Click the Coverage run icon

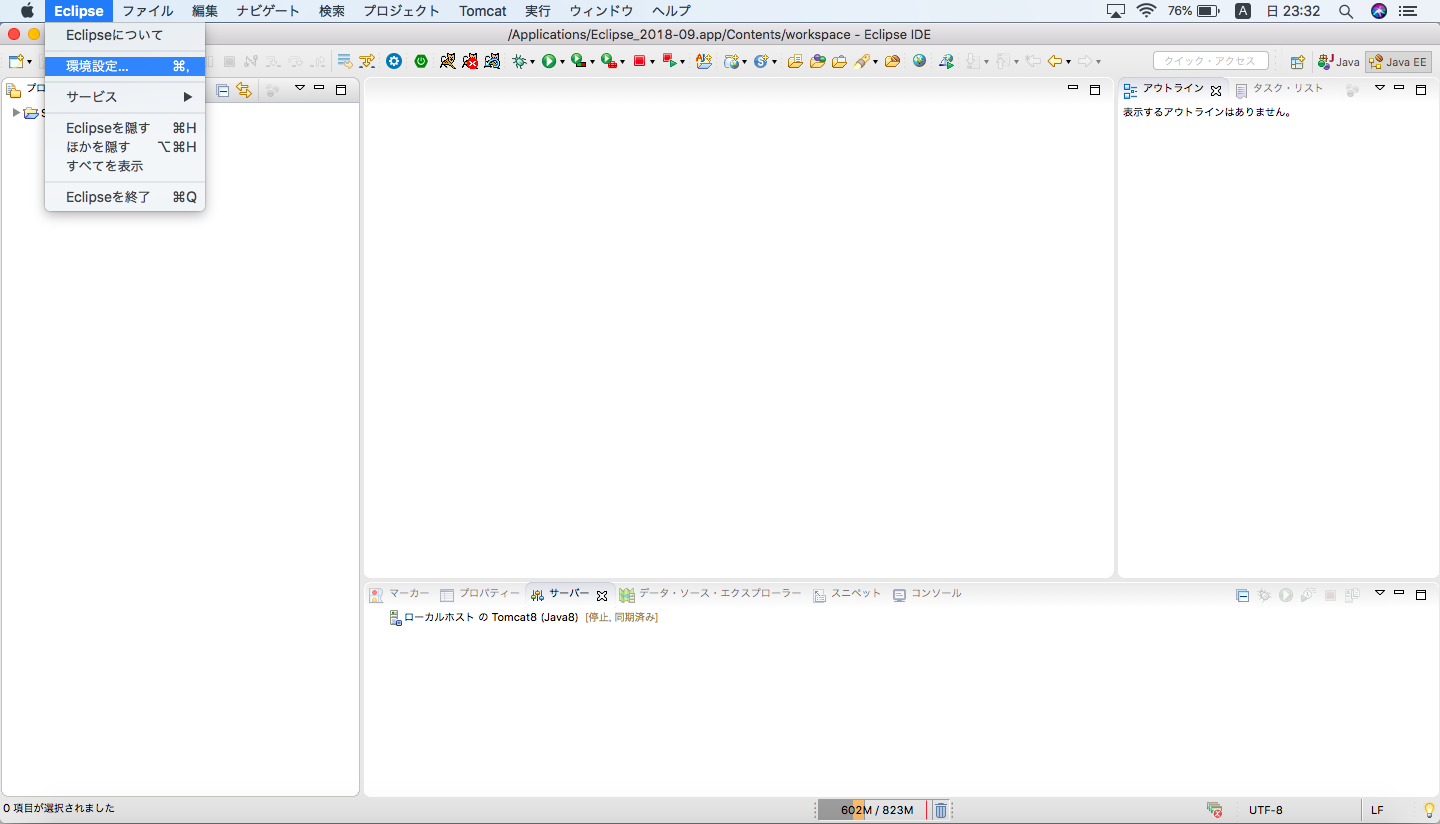(x=578, y=61)
